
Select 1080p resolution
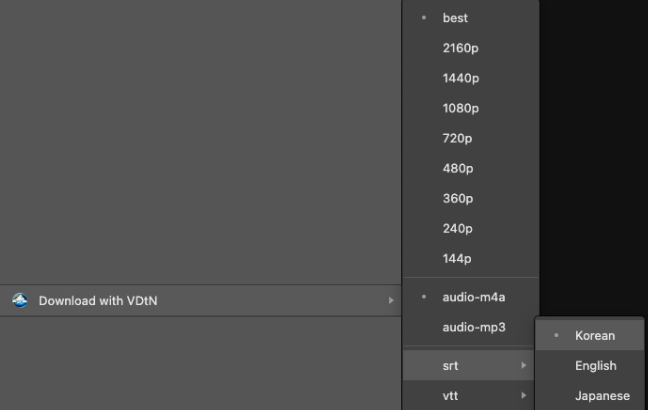point(460,108)
